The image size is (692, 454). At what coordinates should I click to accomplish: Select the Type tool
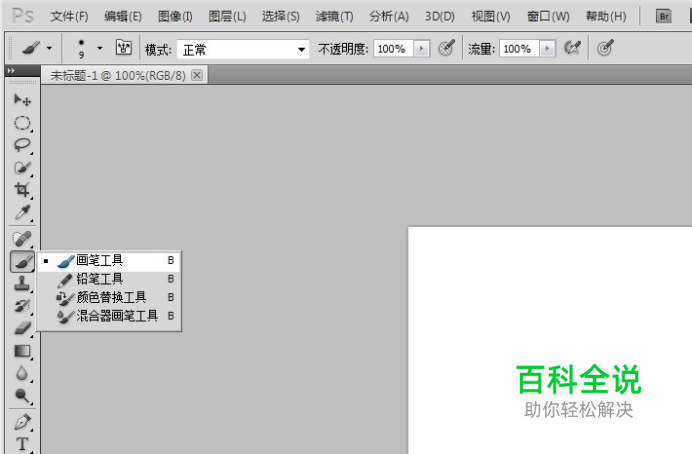click(x=22, y=444)
